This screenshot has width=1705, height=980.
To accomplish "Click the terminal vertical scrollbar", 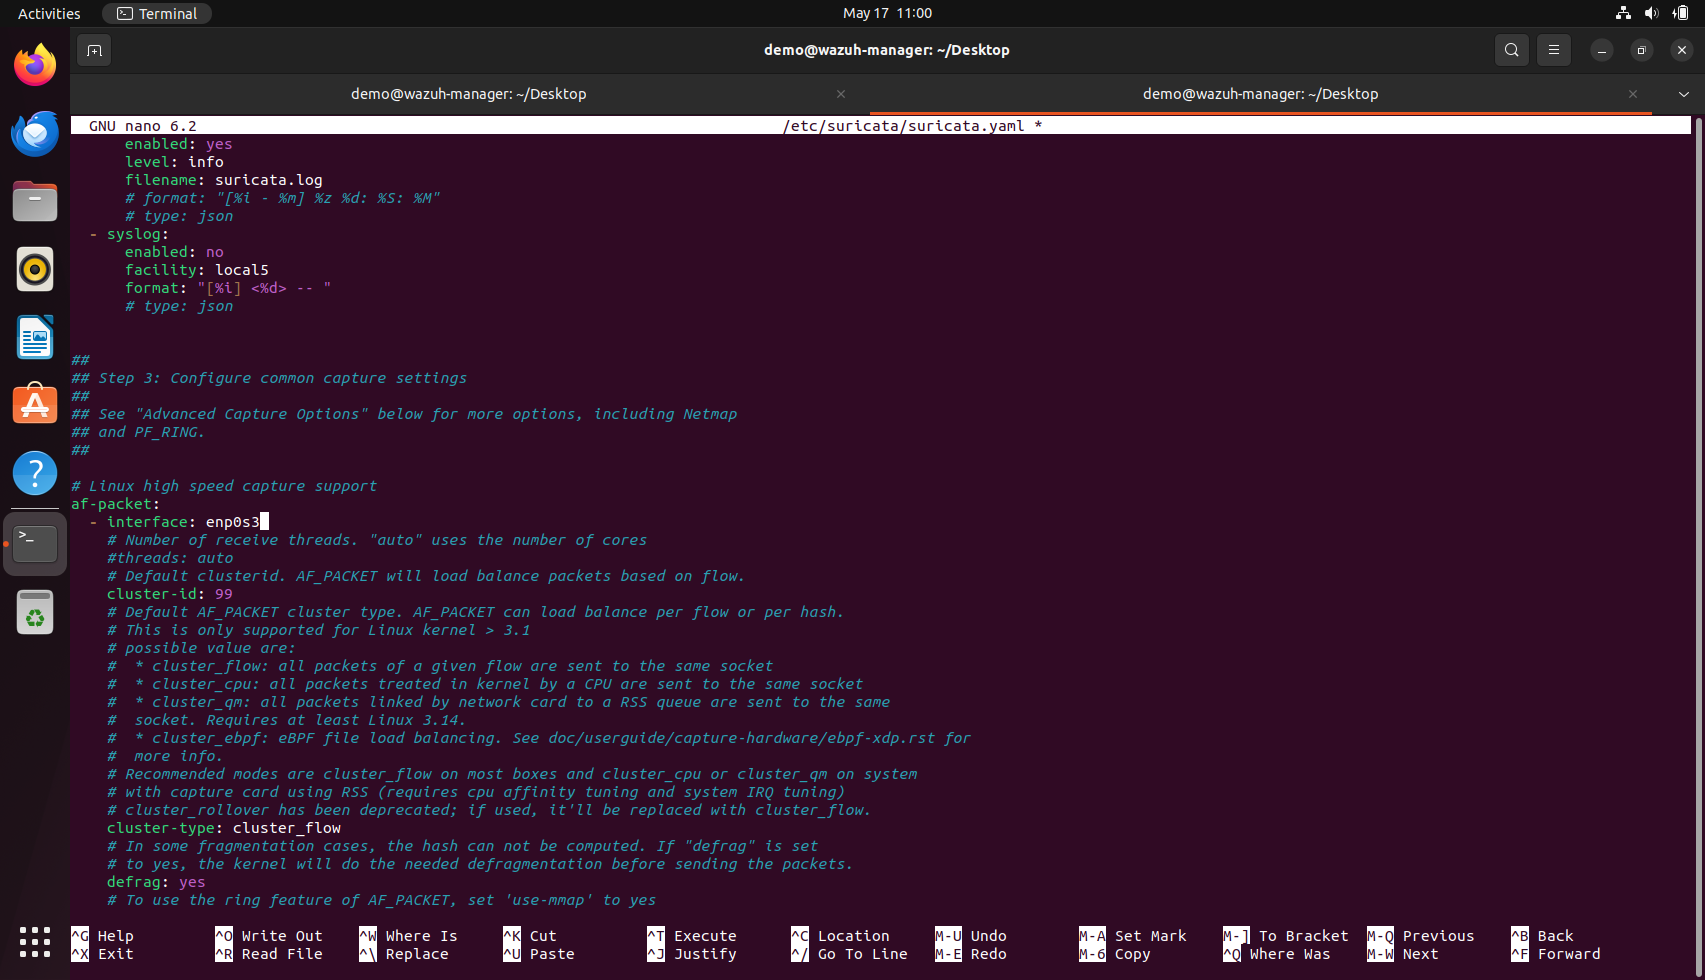I will (1697, 540).
